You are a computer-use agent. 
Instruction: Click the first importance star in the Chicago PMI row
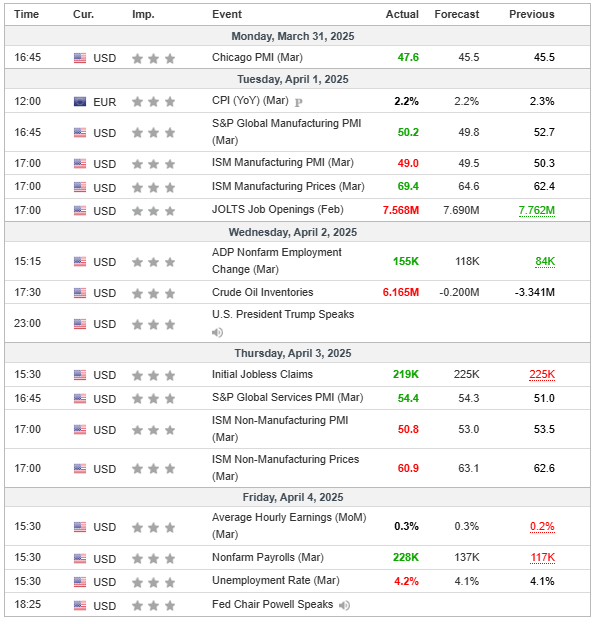tap(138, 59)
